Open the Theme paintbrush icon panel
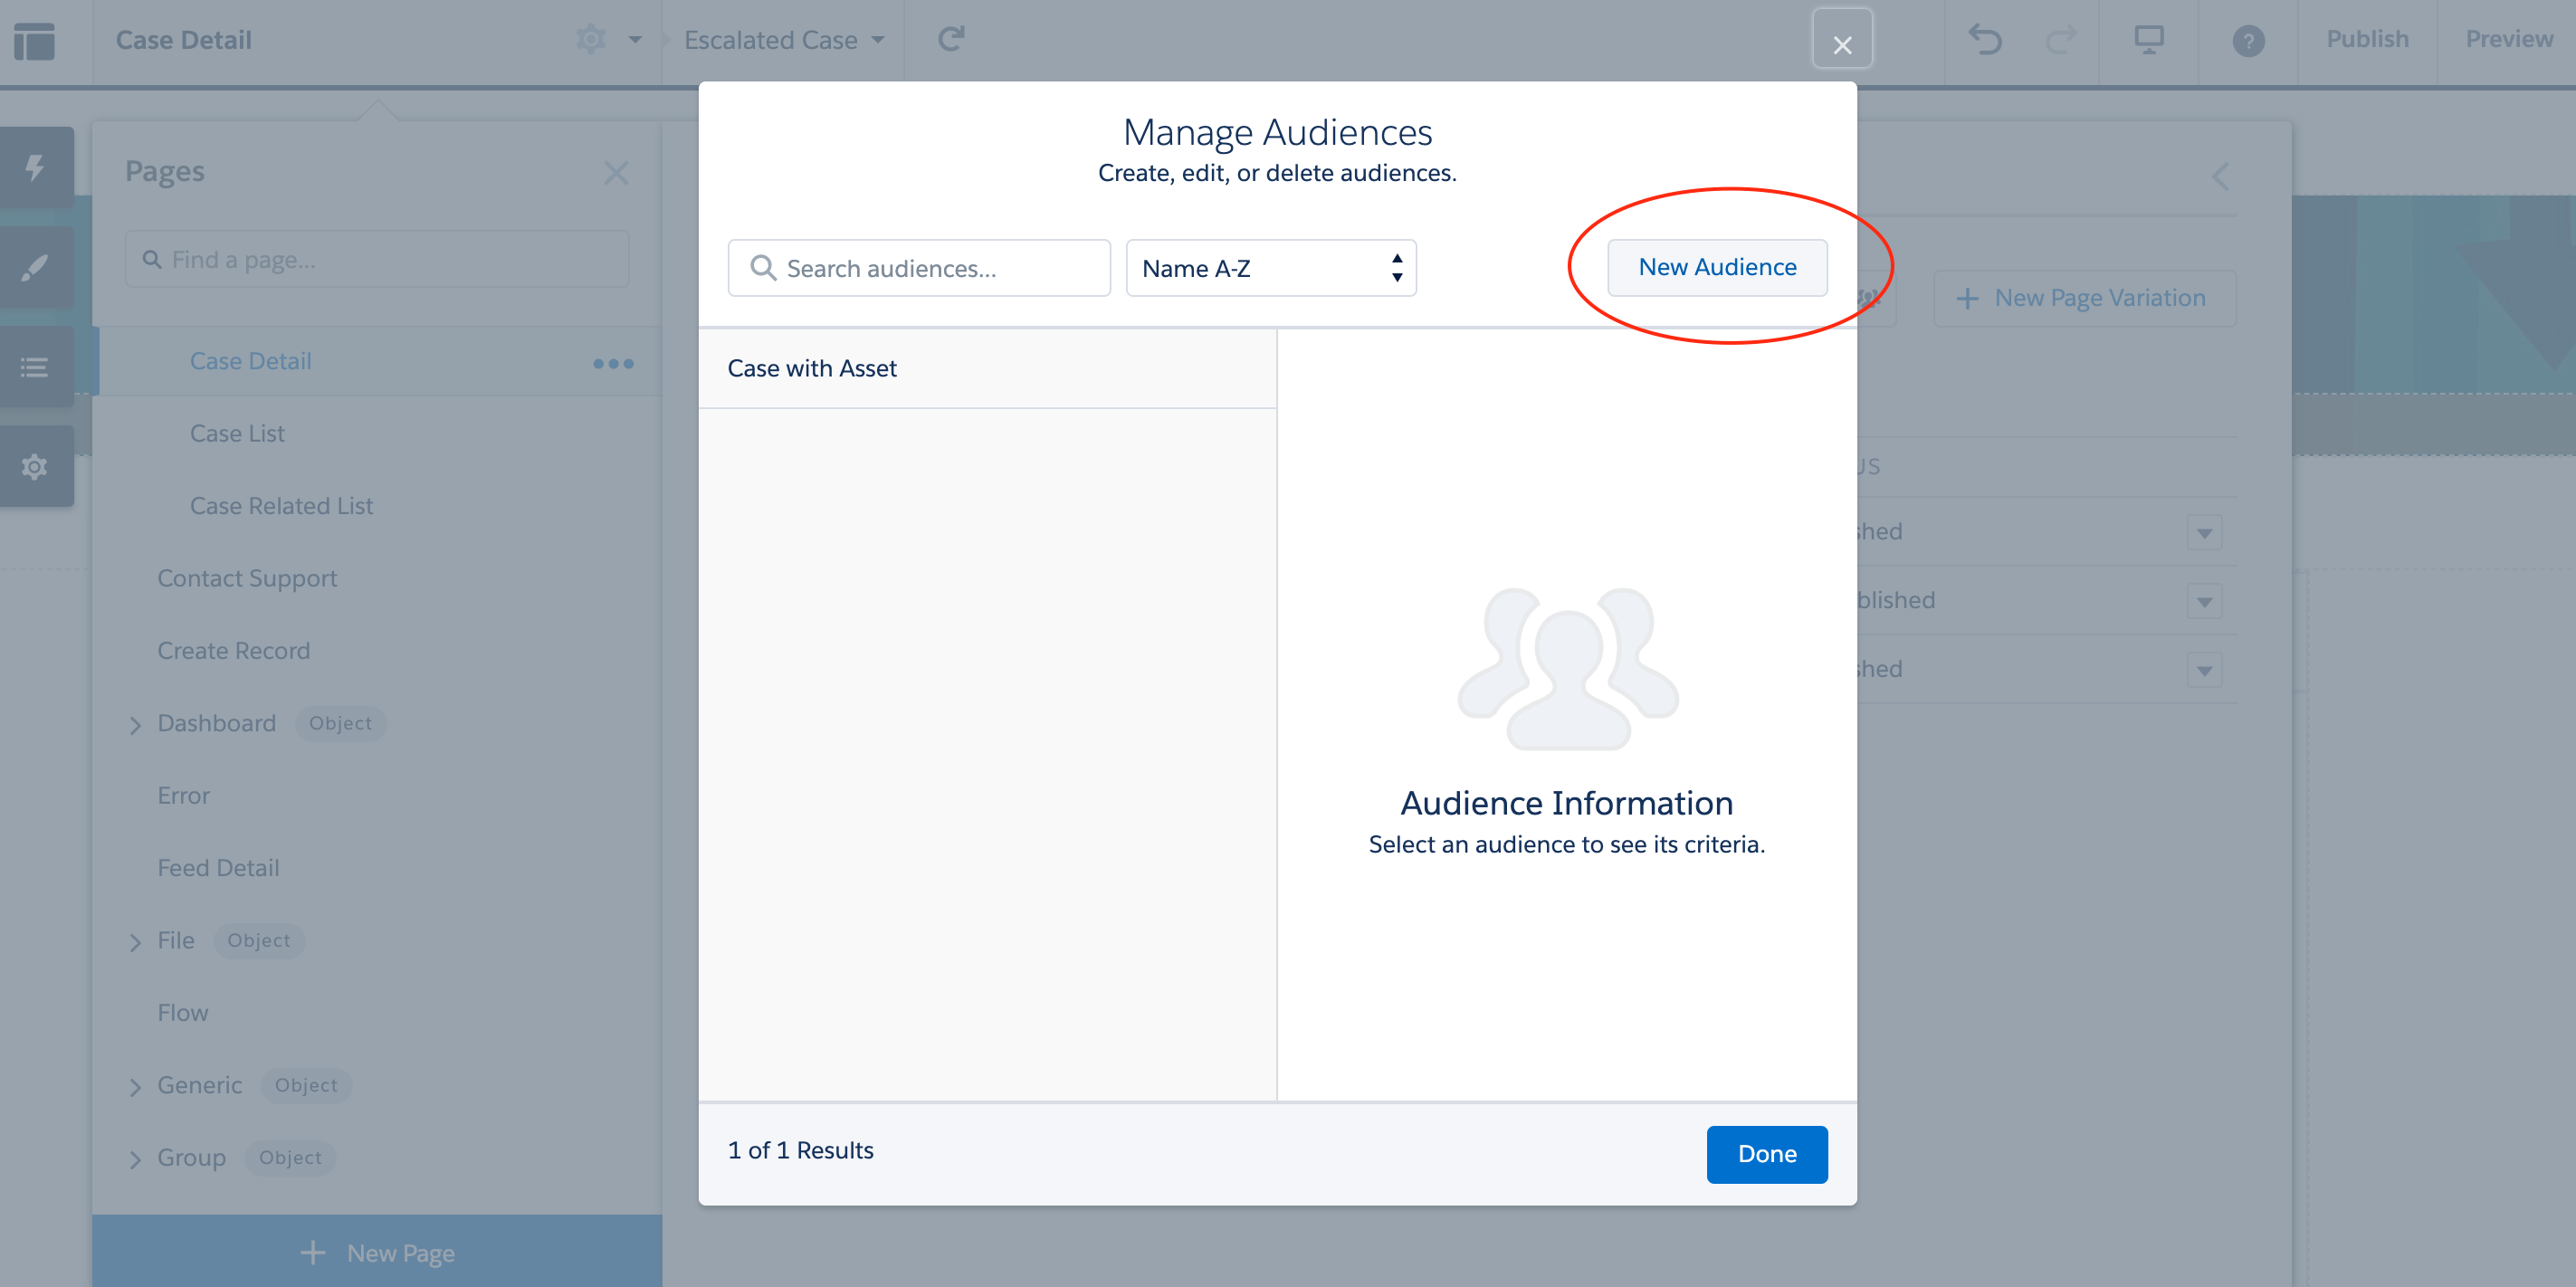 35,267
